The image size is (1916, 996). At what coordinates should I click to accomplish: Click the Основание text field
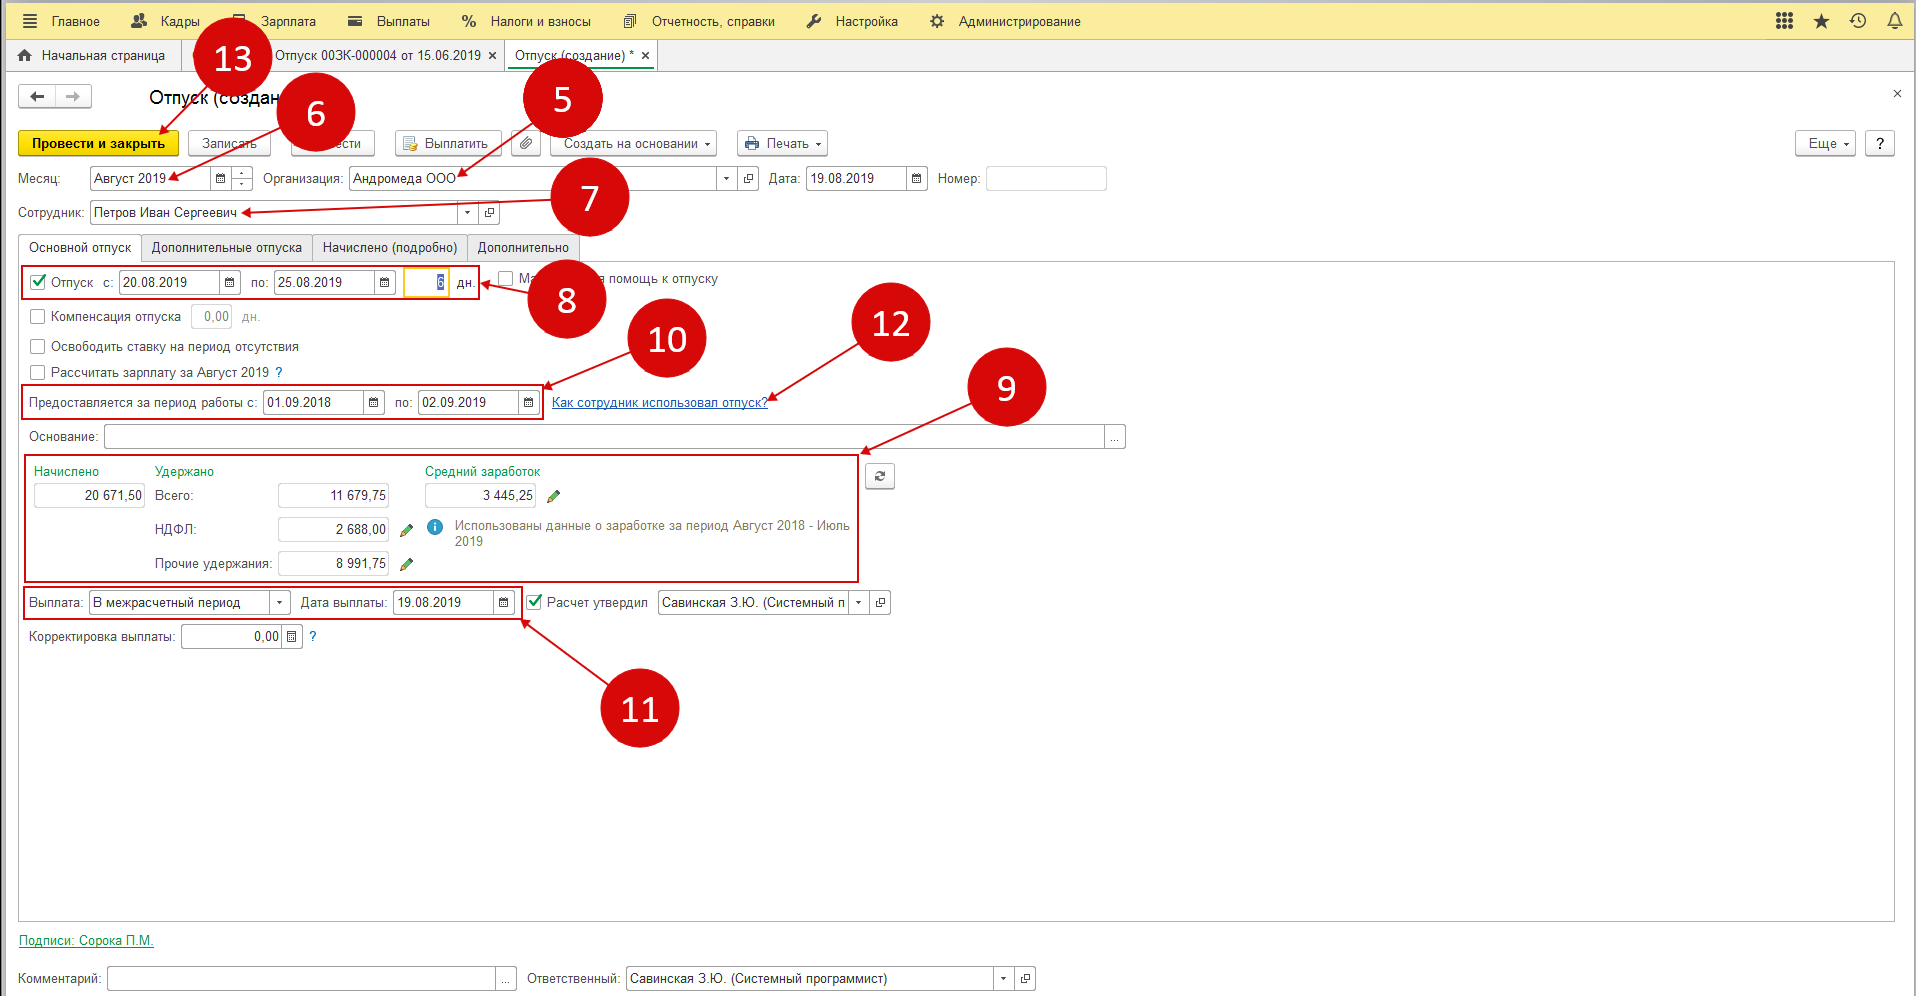(x=604, y=437)
